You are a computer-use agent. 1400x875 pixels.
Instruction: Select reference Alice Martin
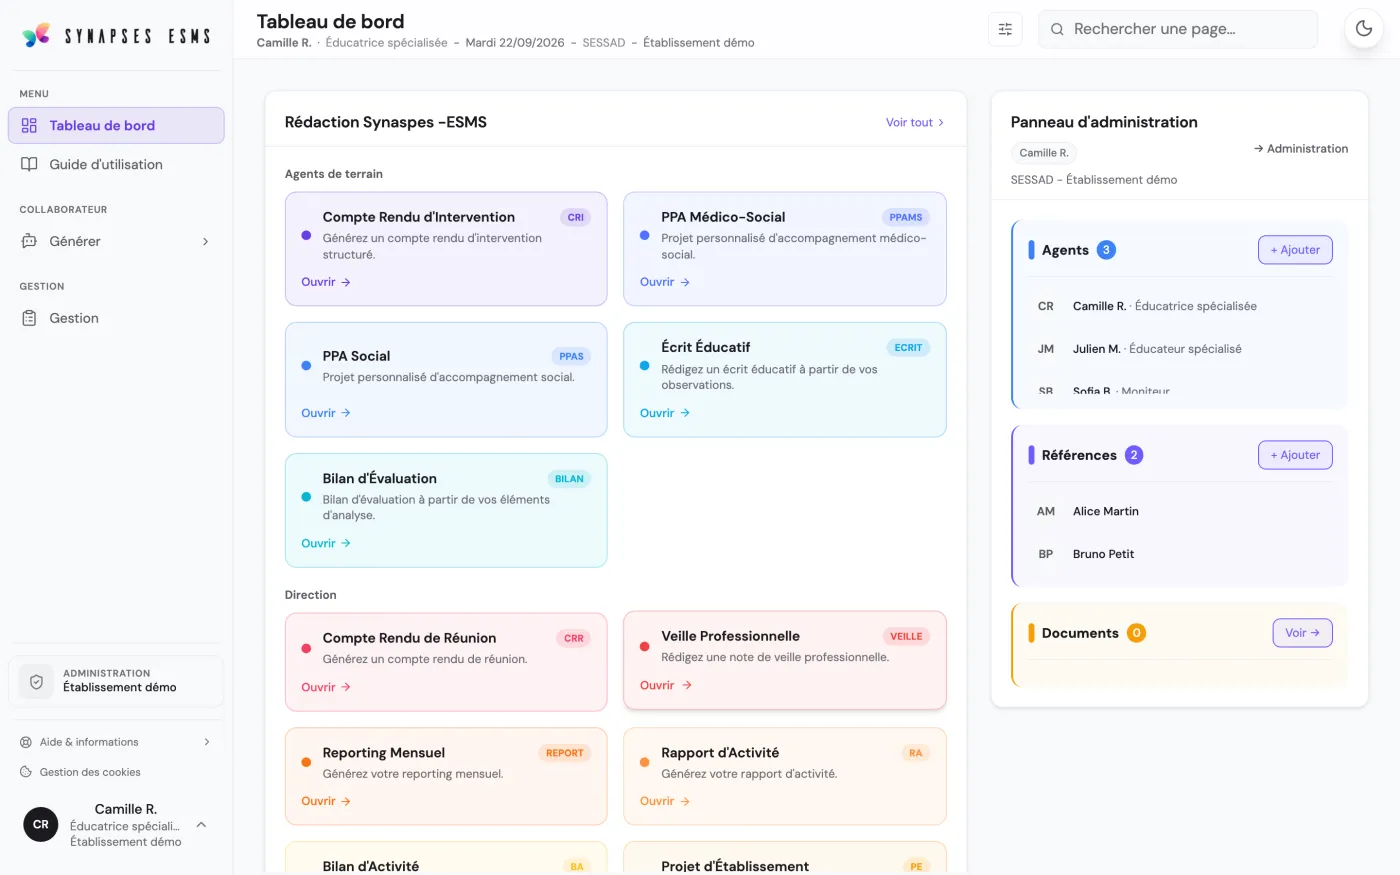1180,511
